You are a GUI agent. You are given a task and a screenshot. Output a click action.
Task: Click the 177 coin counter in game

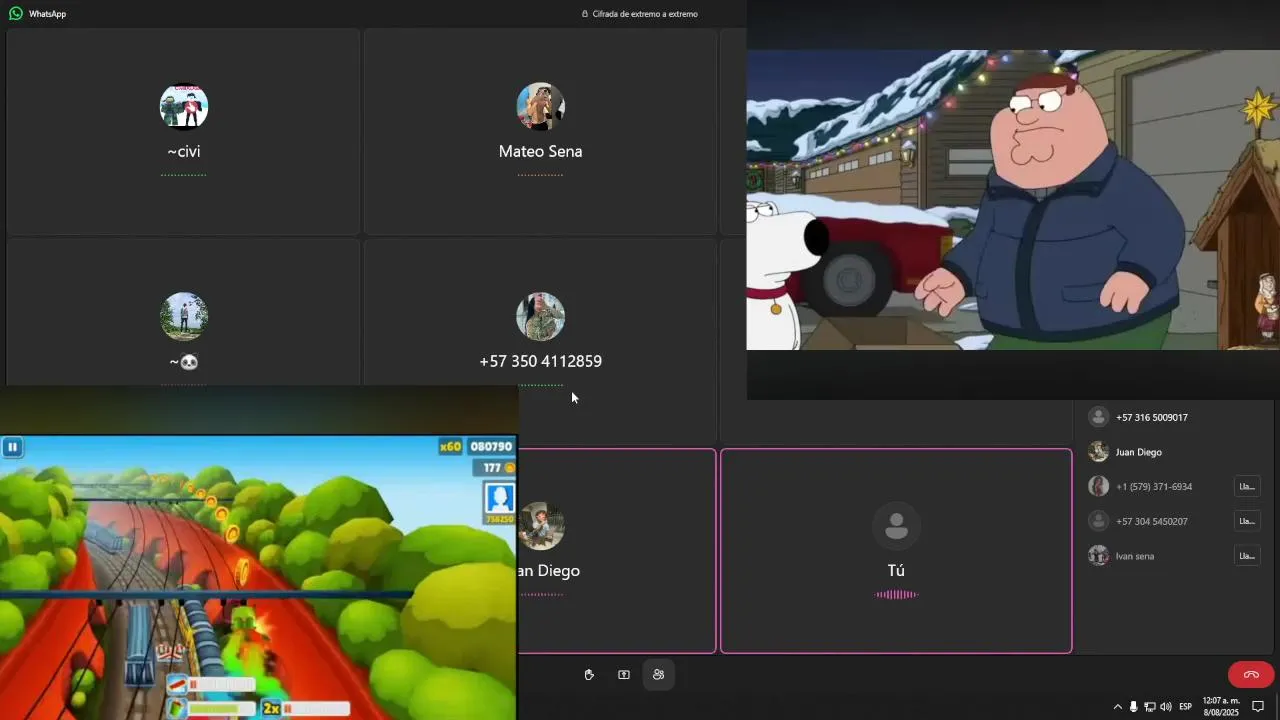(x=497, y=467)
